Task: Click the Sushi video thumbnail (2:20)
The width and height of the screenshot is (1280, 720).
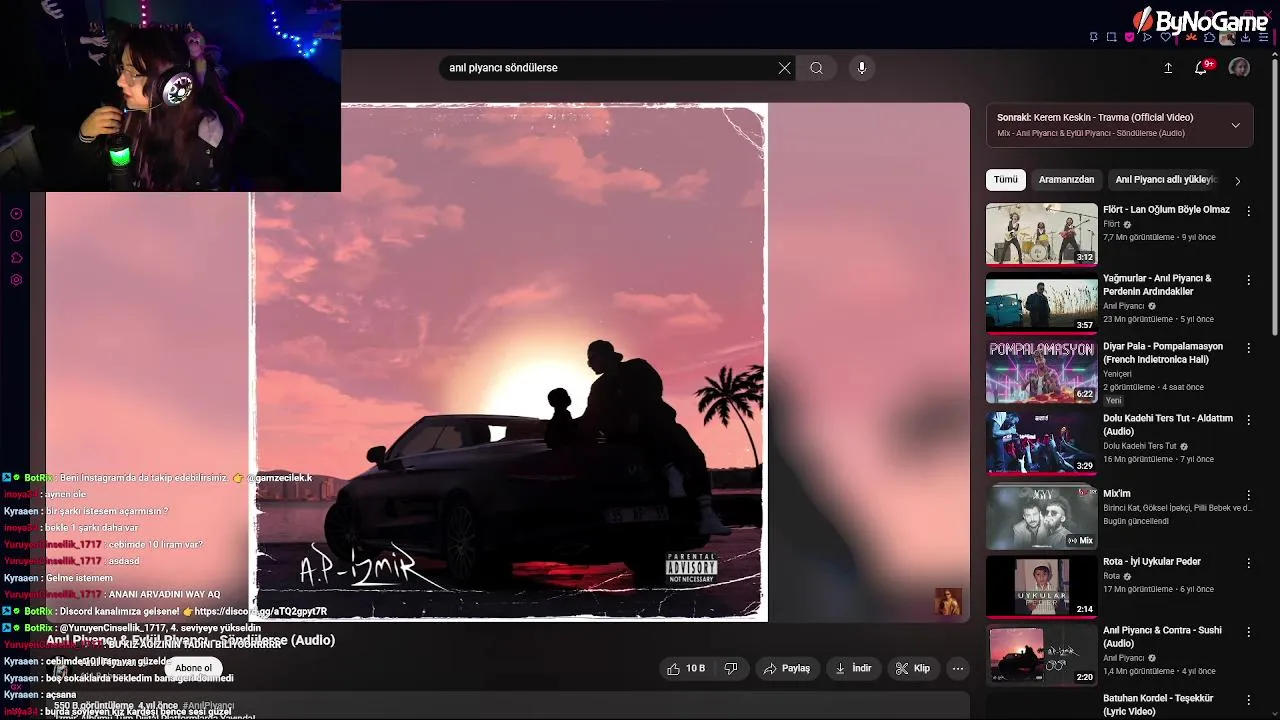Action: point(1041,655)
